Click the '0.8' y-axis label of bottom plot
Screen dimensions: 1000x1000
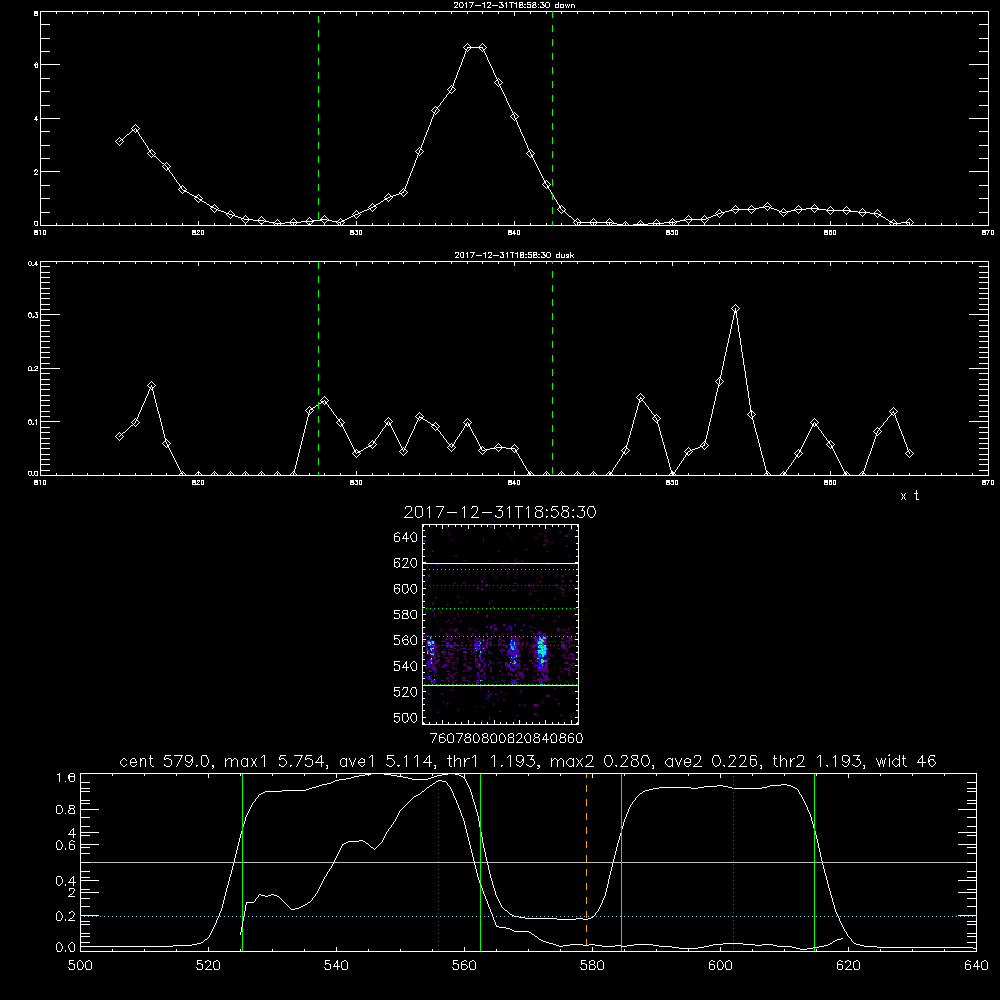click(x=66, y=810)
